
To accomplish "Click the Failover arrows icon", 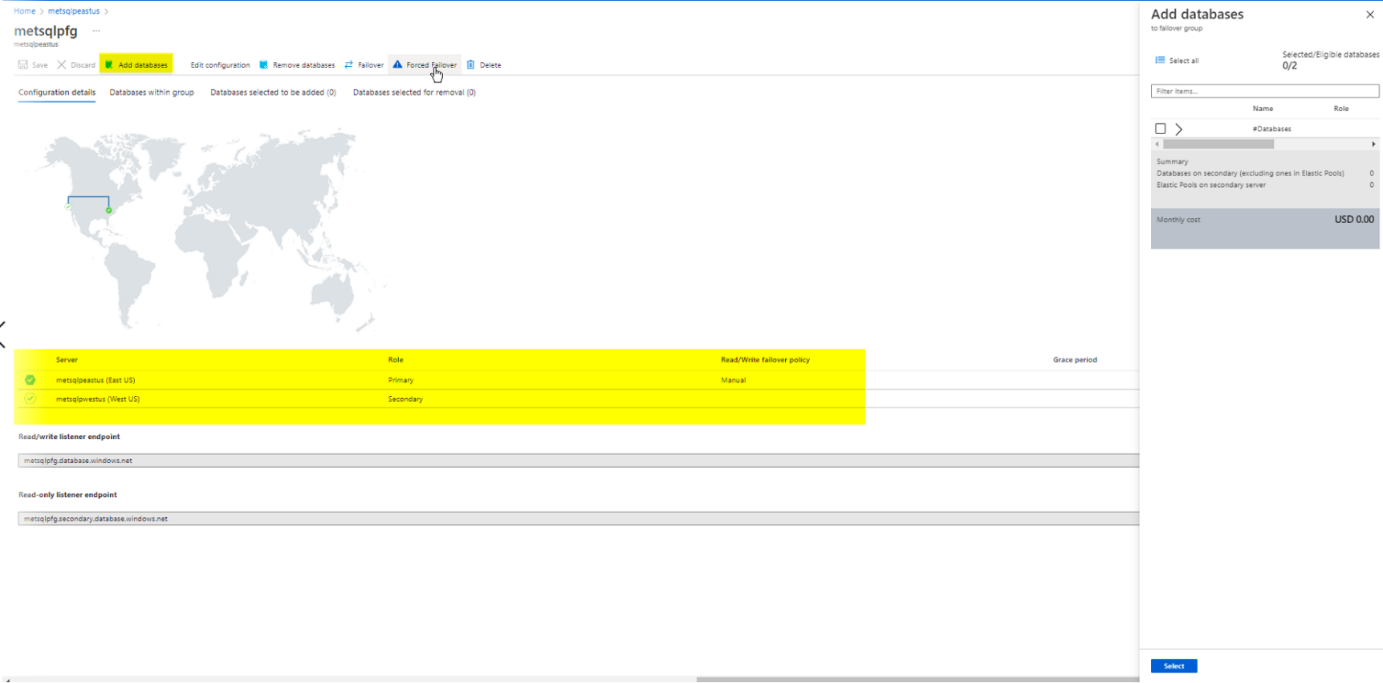I will (x=349, y=65).
